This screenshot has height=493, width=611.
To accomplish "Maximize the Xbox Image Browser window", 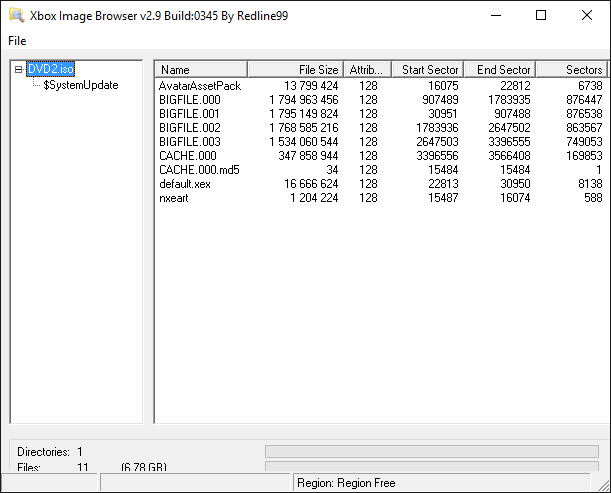I will click(x=541, y=15).
